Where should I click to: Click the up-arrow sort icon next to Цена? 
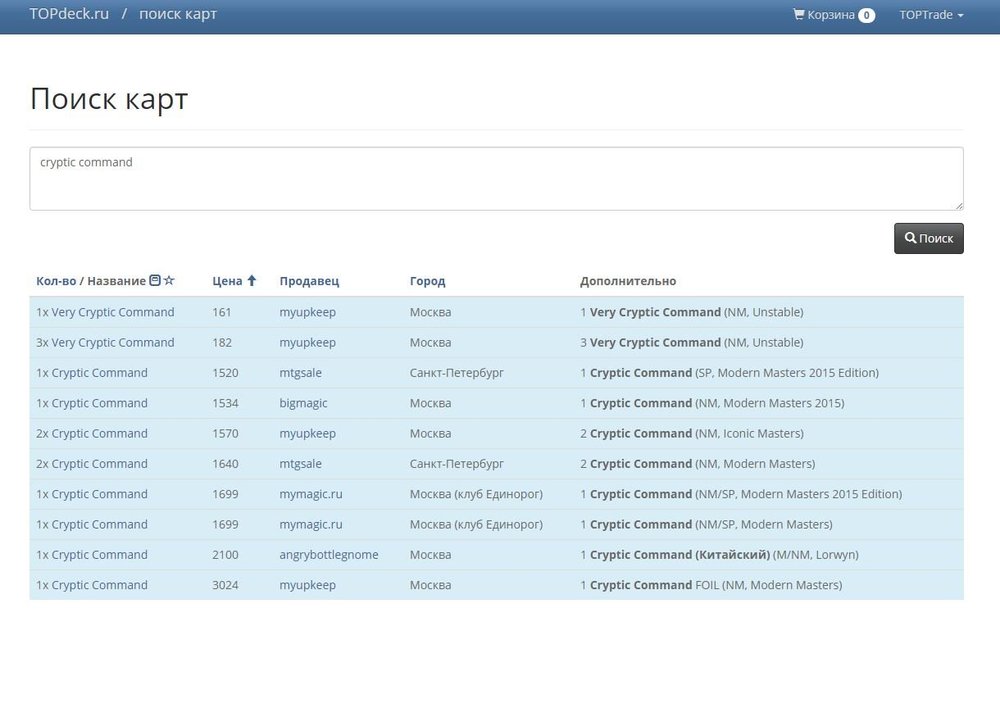tap(252, 281)
